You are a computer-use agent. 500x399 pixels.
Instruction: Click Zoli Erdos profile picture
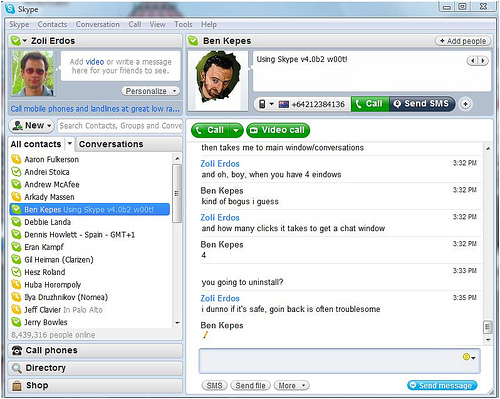click(32, 73)
